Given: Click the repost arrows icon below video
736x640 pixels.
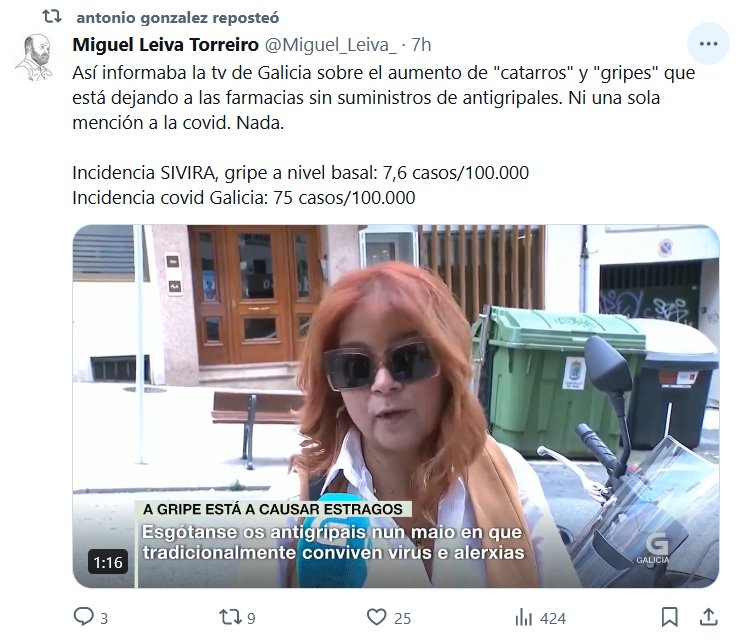Looking at the screenshot, I should (x=230, y=617).
